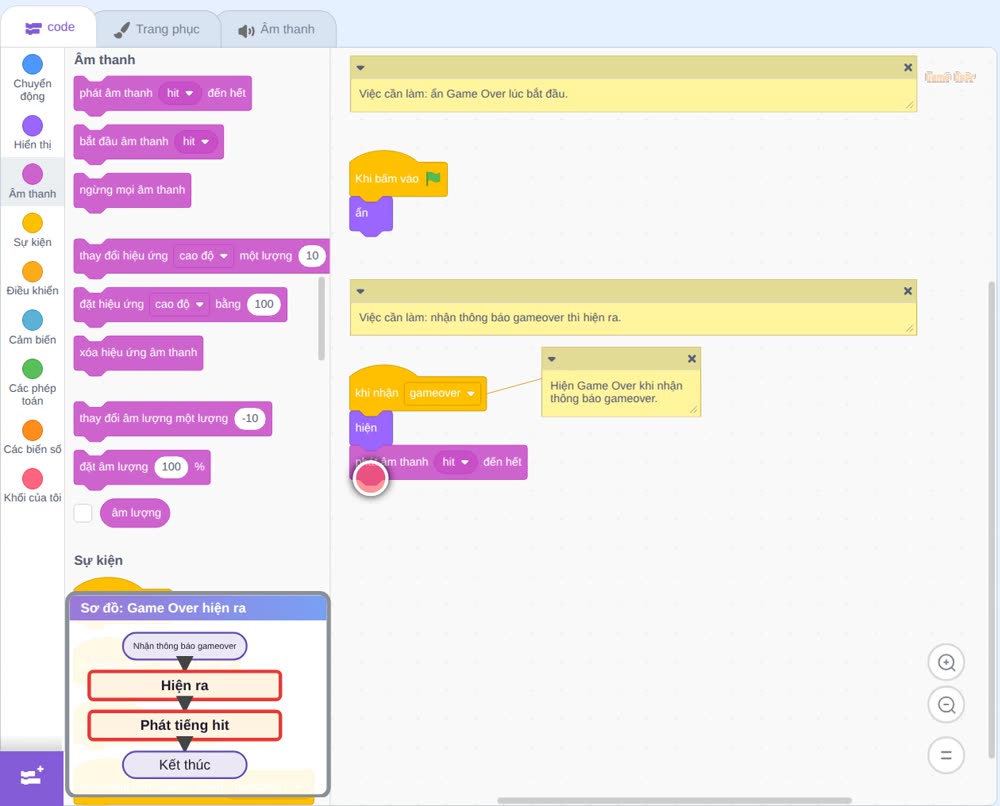Open cao độ dropdown in 'đặt hiệu ứng' block

[x=179, y=304]
